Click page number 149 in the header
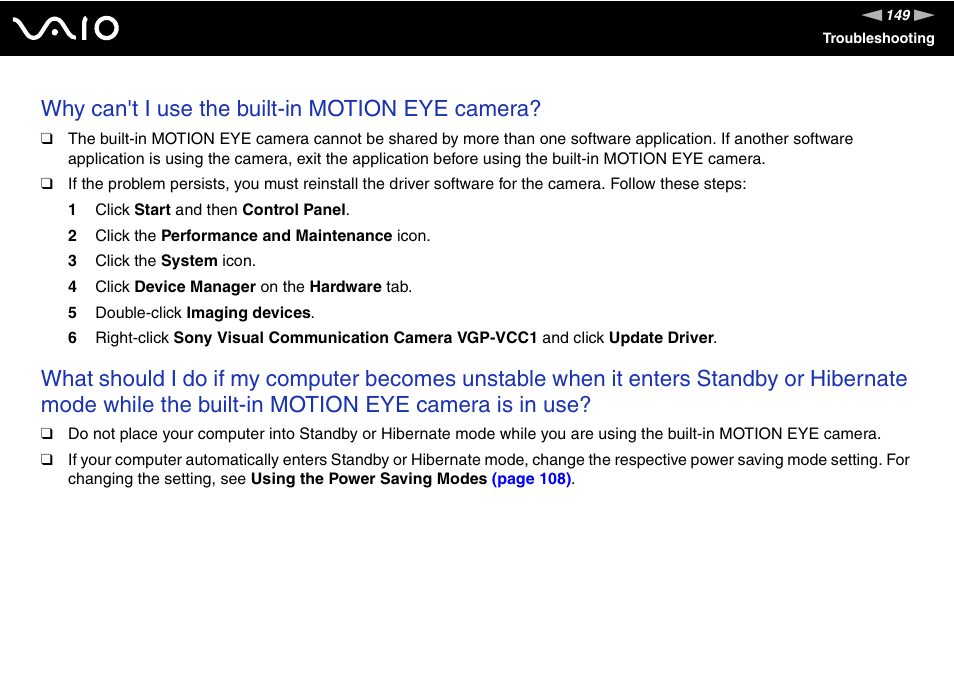This screenshot has height=674, width=954. click(898, 15)
